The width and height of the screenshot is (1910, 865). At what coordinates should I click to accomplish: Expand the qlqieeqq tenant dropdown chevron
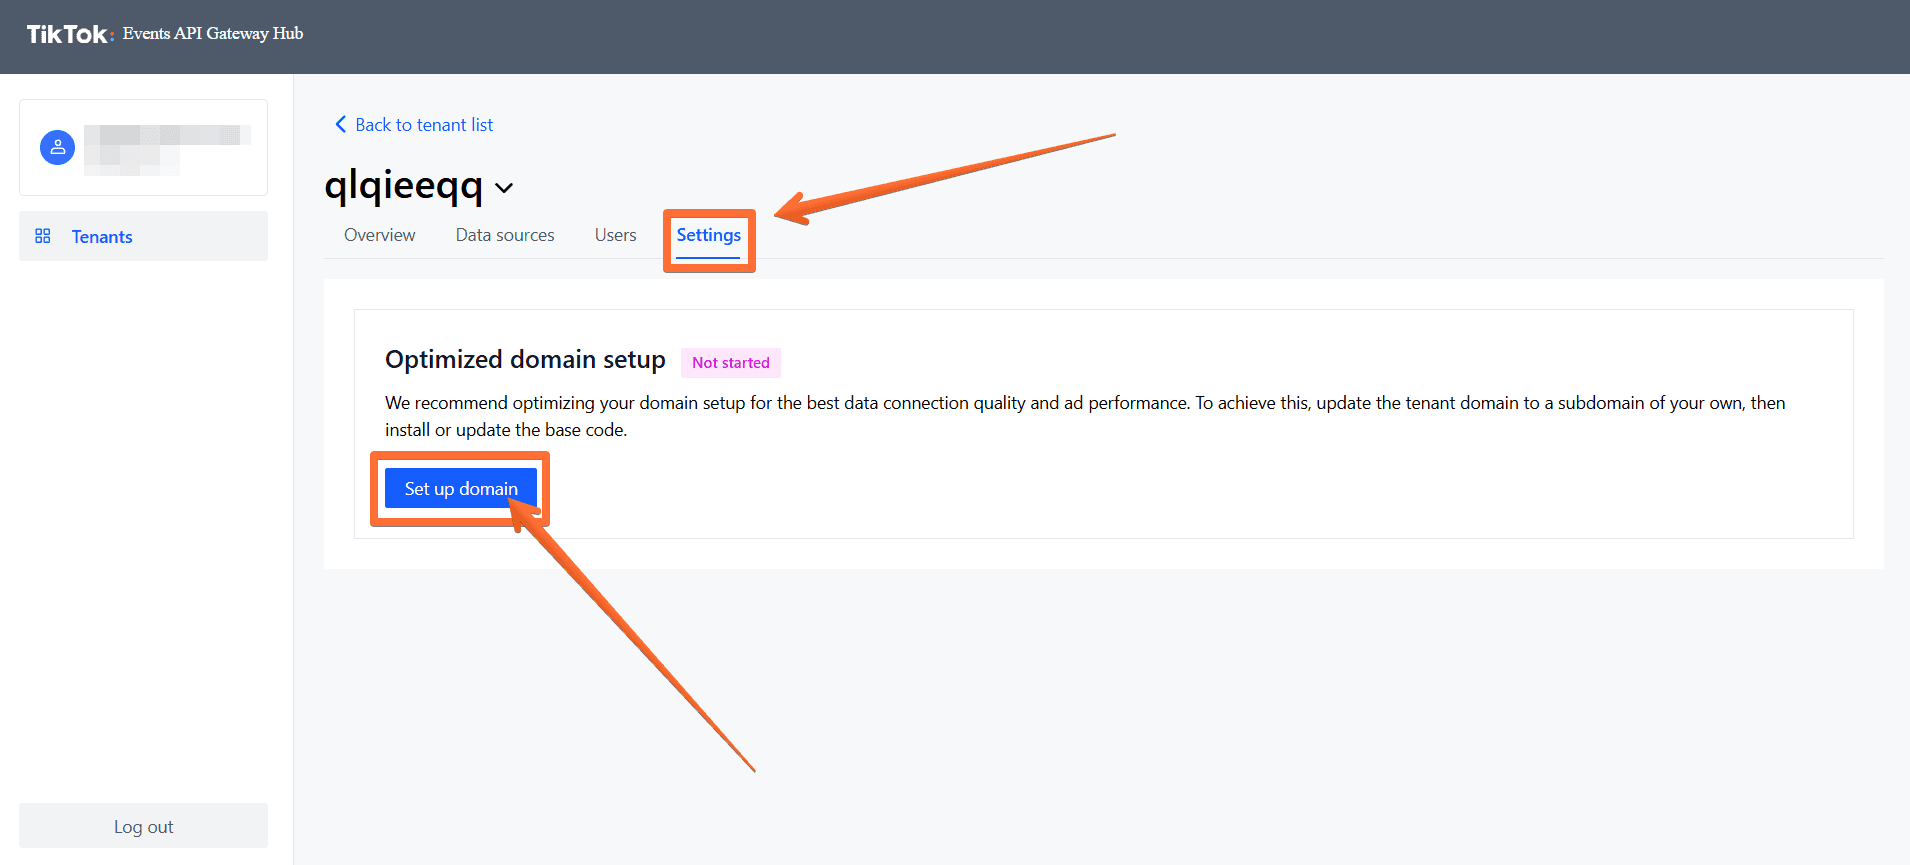click(504, 188)
